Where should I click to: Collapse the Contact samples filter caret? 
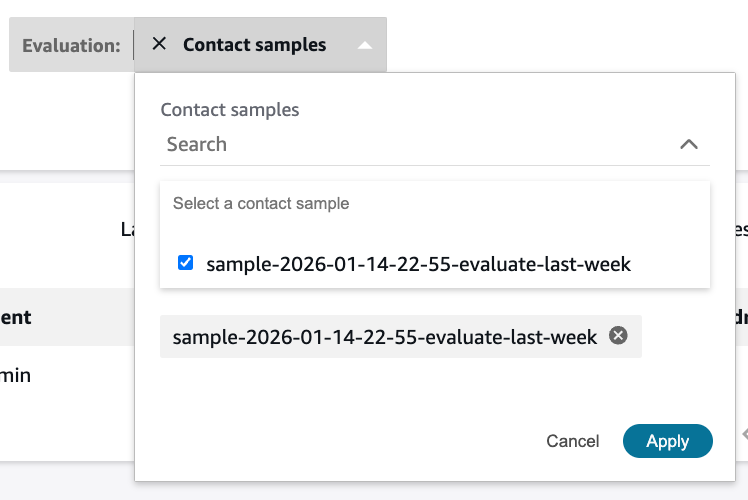366,45
